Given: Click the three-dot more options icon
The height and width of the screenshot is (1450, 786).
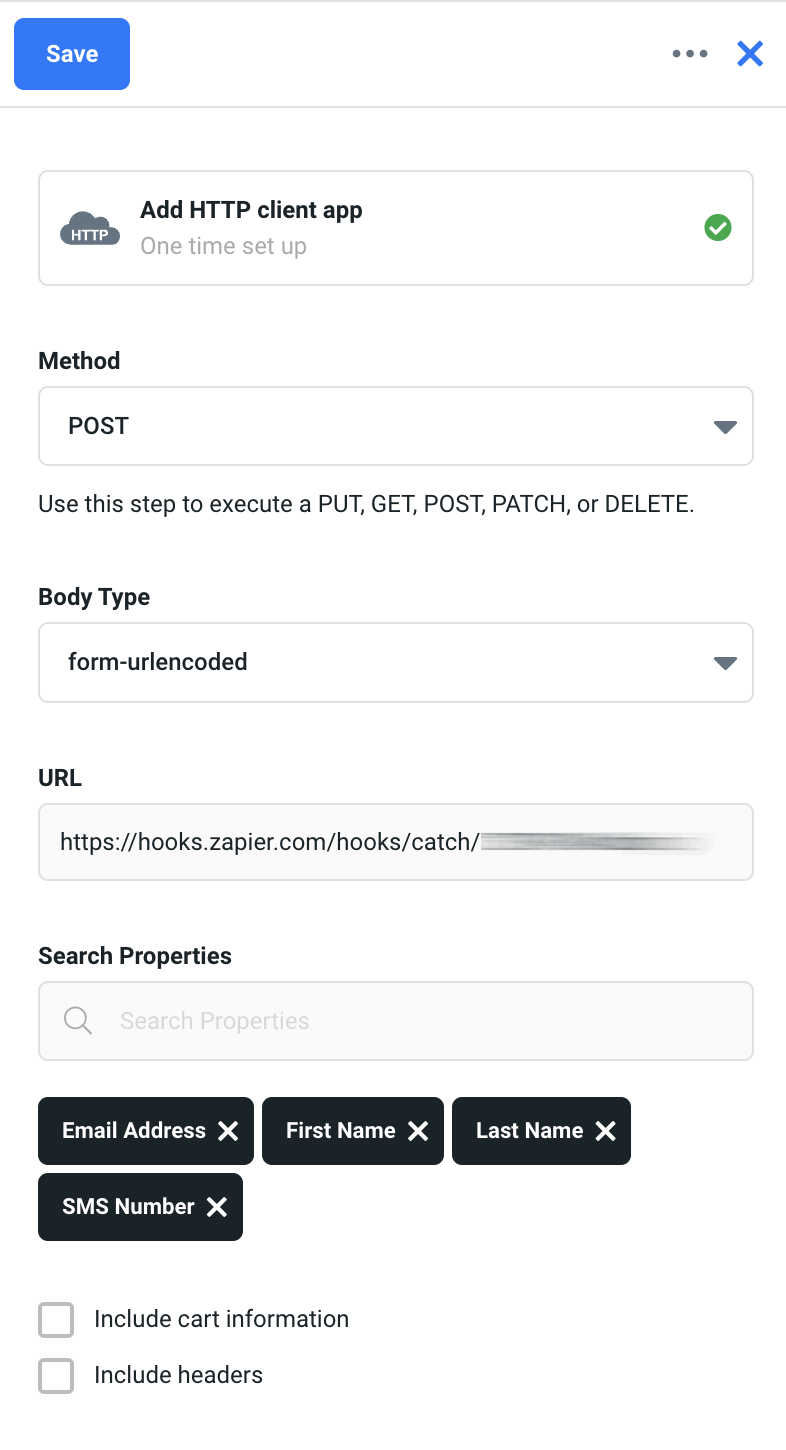Looking at the screenshot, I should click(x=690, y=54).
